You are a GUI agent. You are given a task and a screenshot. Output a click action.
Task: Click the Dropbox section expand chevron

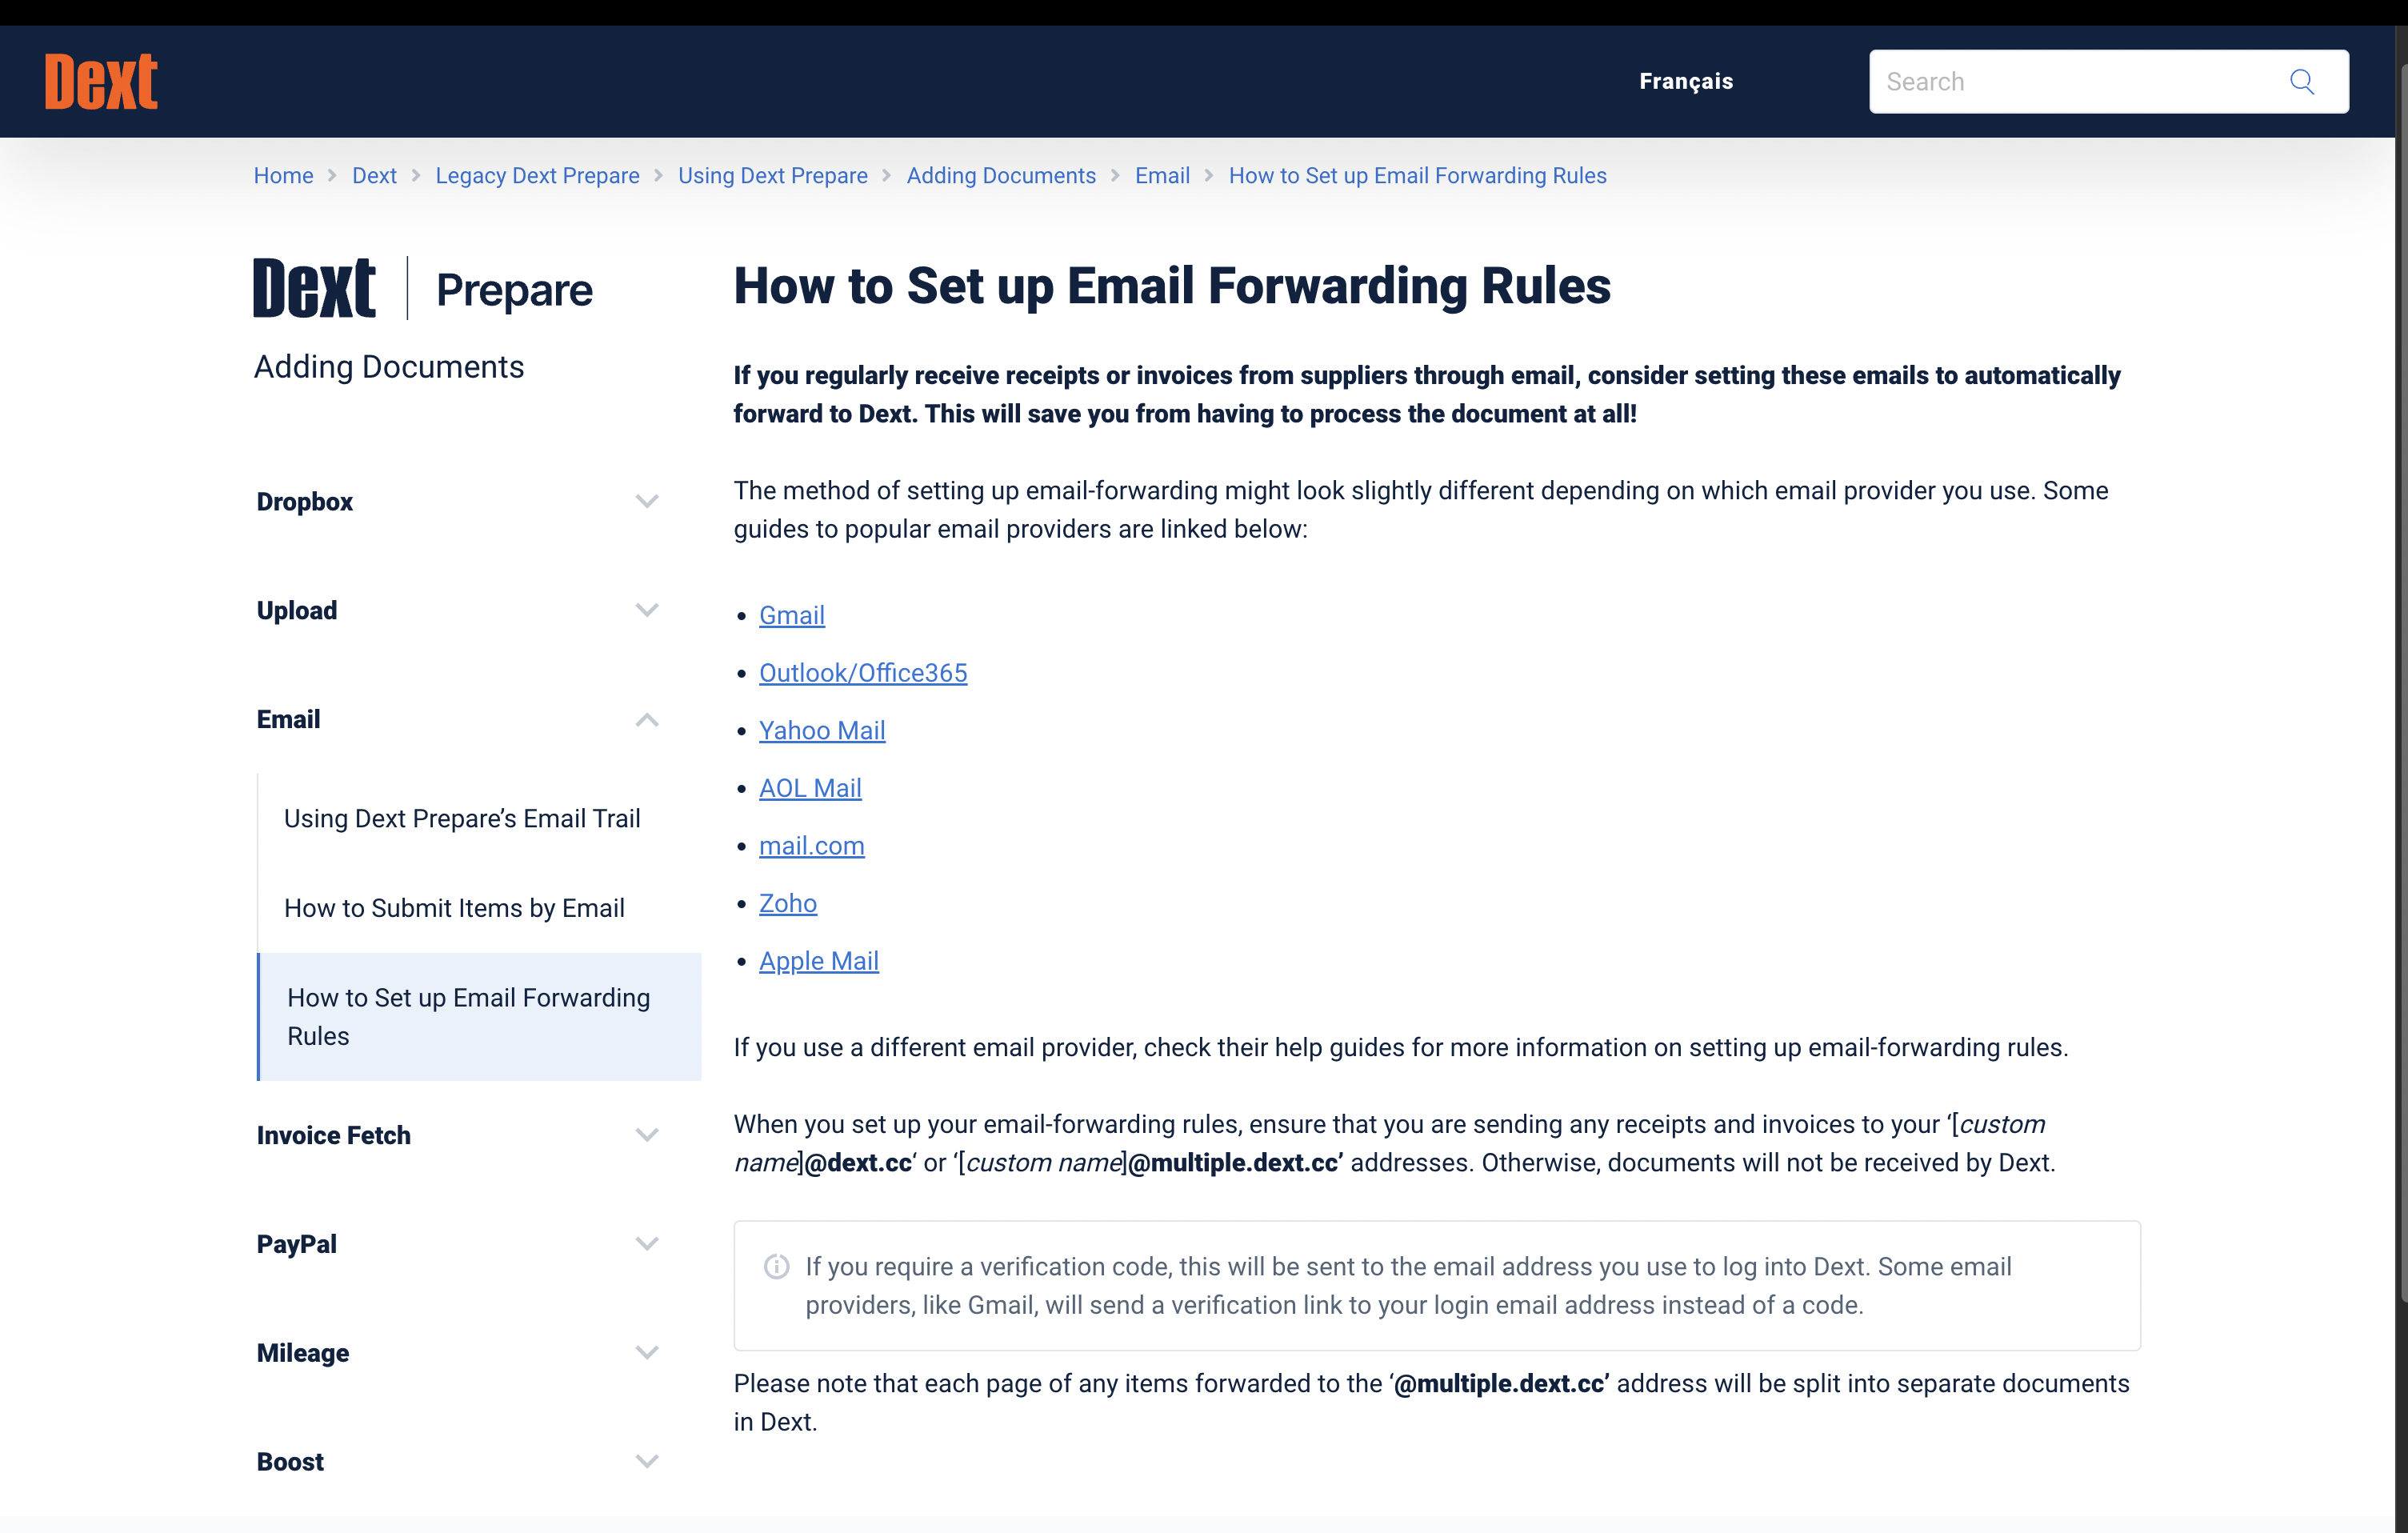click(x=648, y=500)
